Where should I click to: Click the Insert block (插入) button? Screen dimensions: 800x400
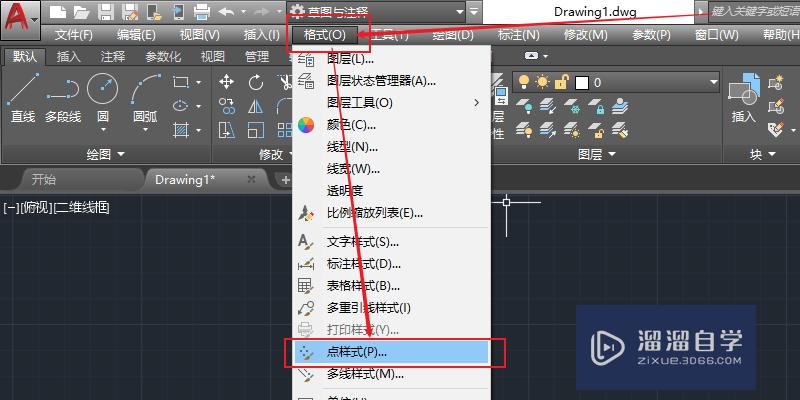pos(743,98)
